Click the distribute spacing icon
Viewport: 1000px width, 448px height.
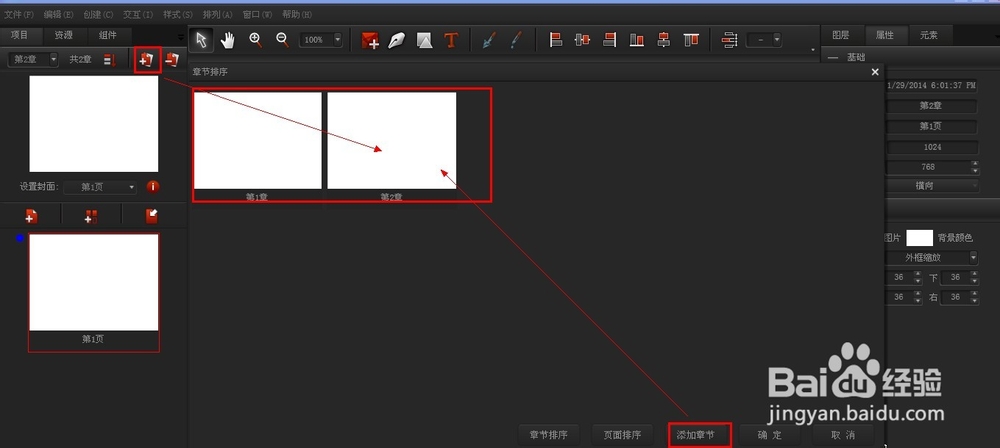point(730,40)
